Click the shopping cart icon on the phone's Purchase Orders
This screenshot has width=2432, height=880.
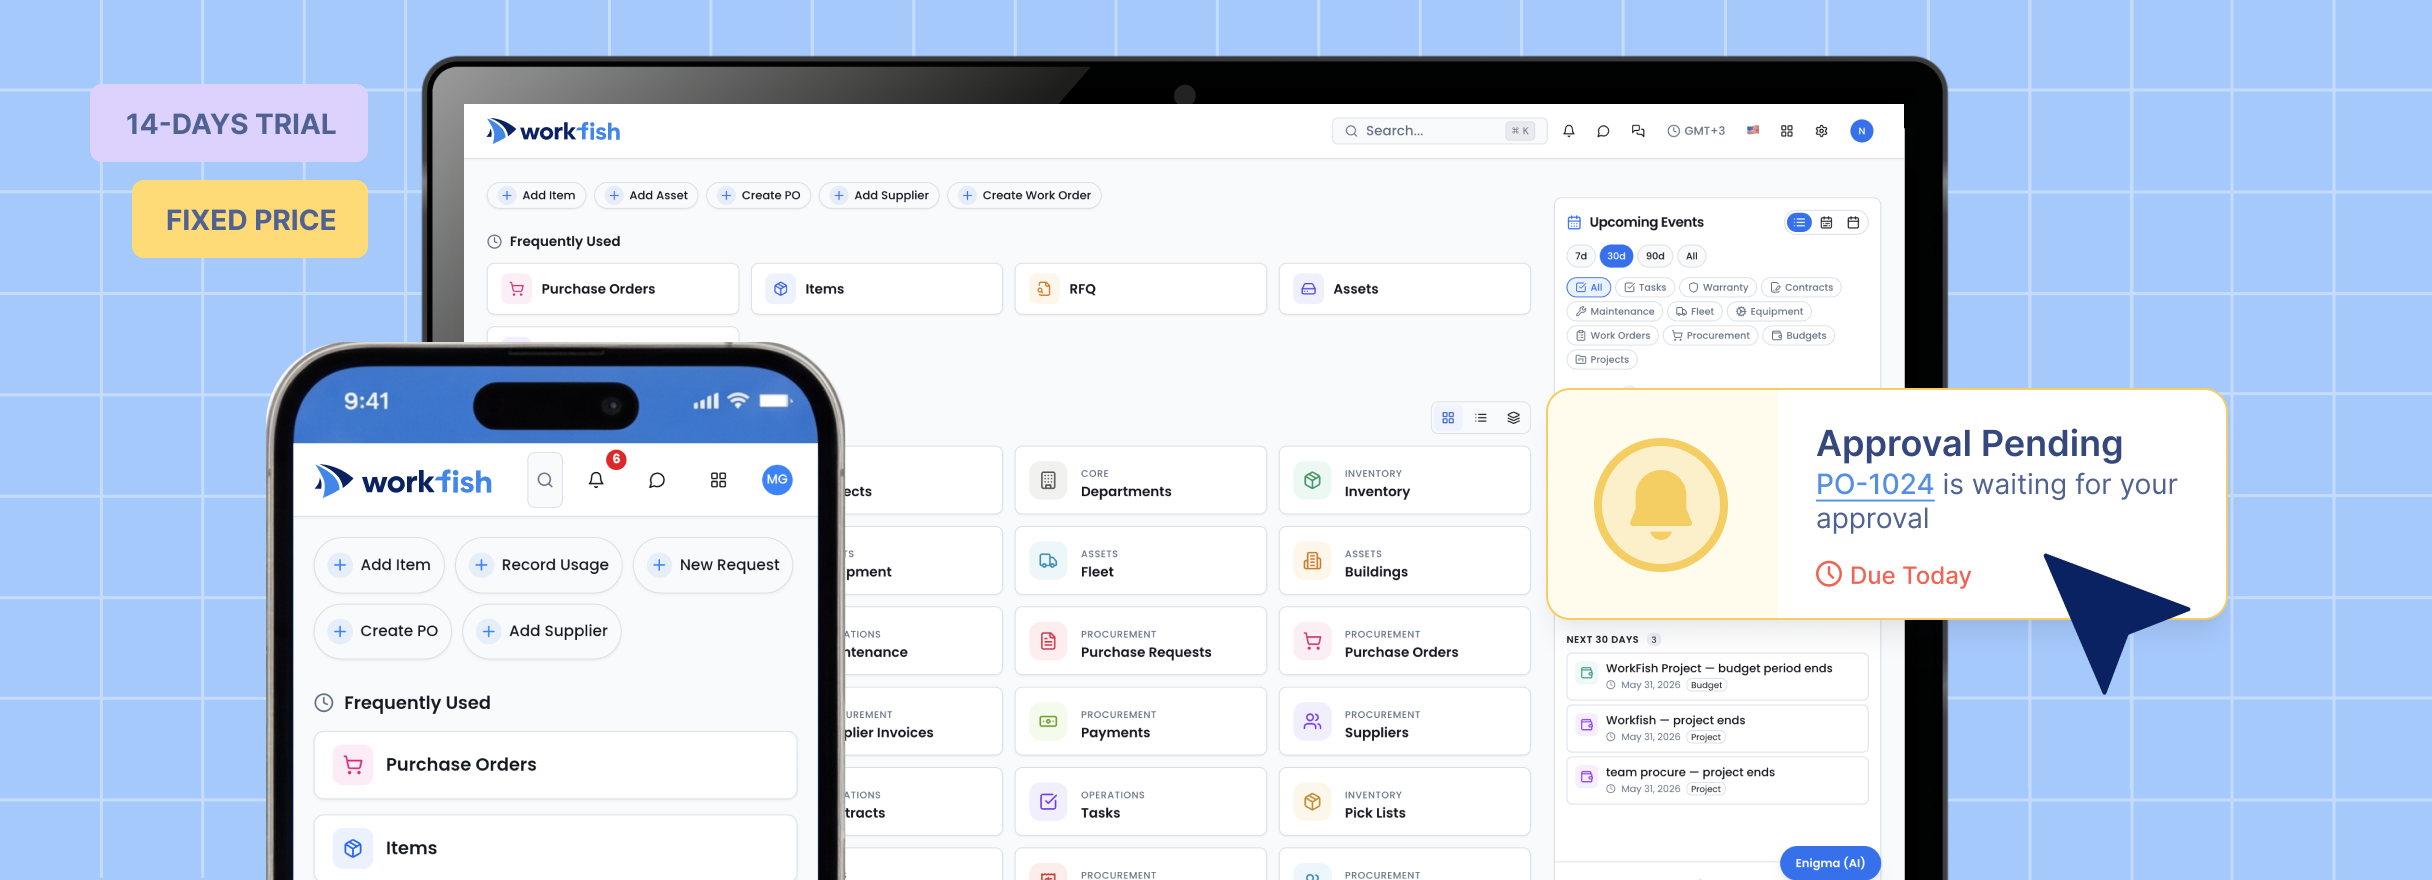pyautogui.click(x=353, y=765)
